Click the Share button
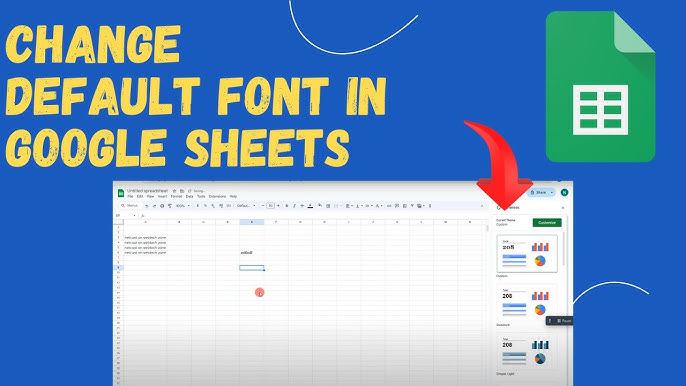686x386 pixels. (539, 193)
